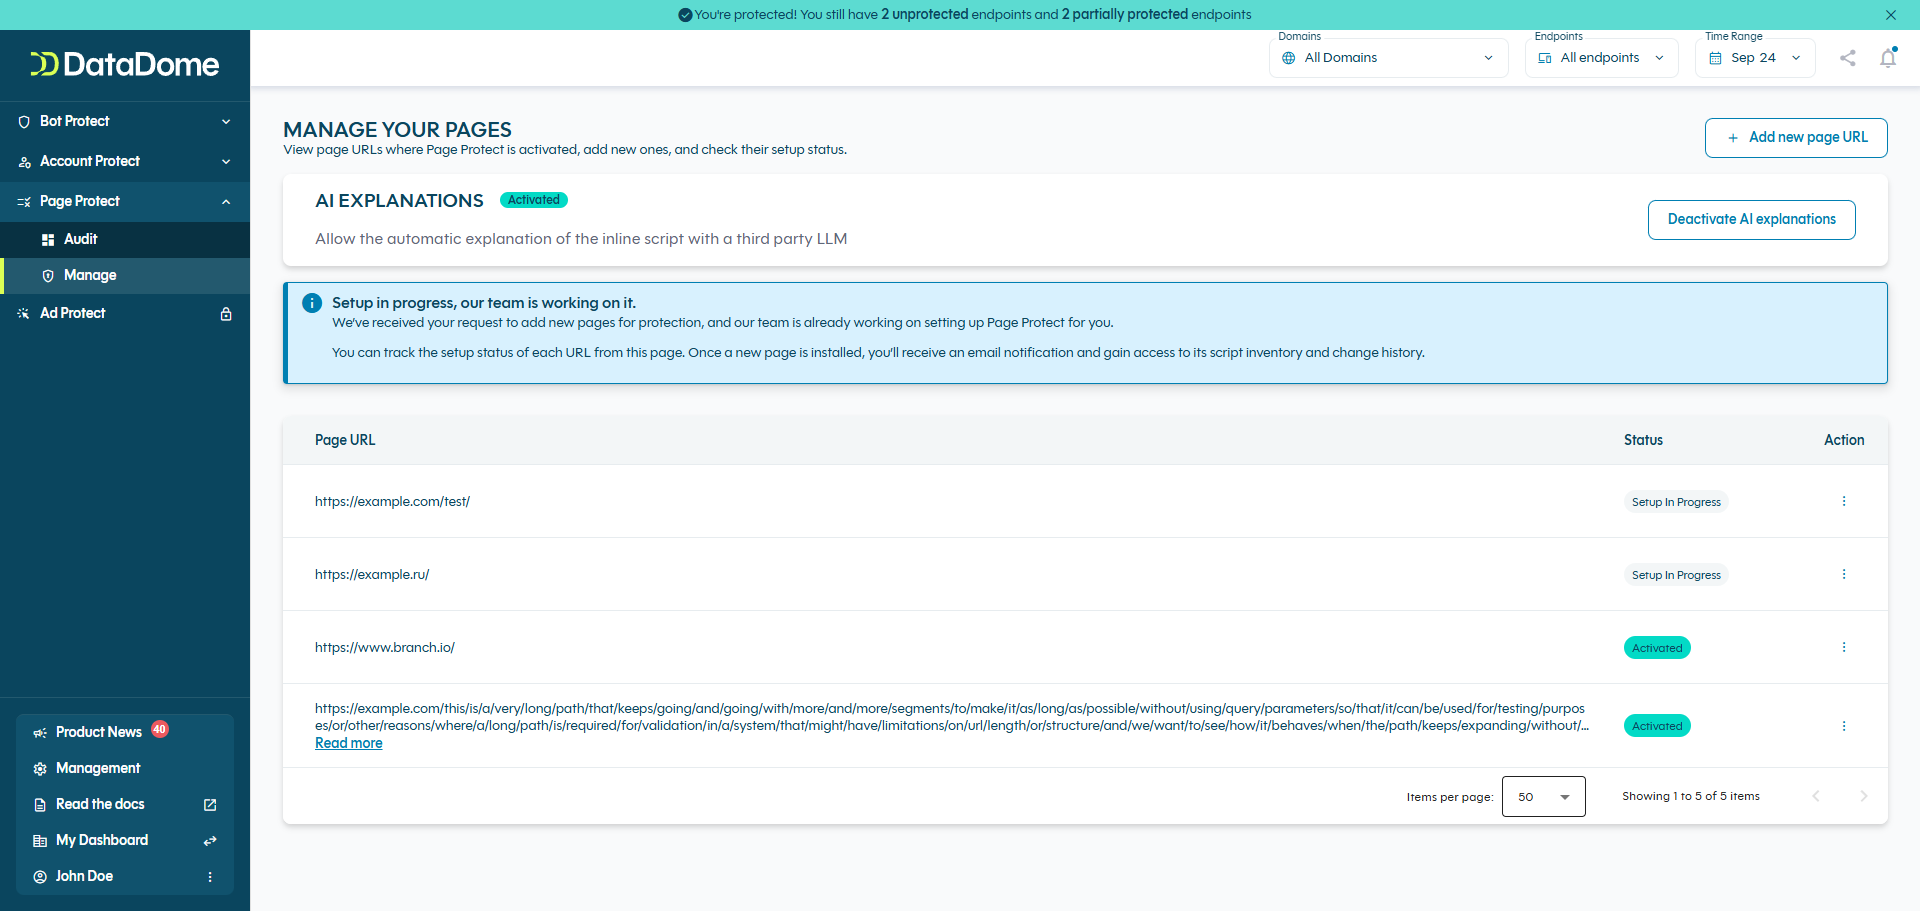The image size is (1920, 911).
Task: Click the Showing 1 to 5 of 5 items text
Action: coord(1691,796)
